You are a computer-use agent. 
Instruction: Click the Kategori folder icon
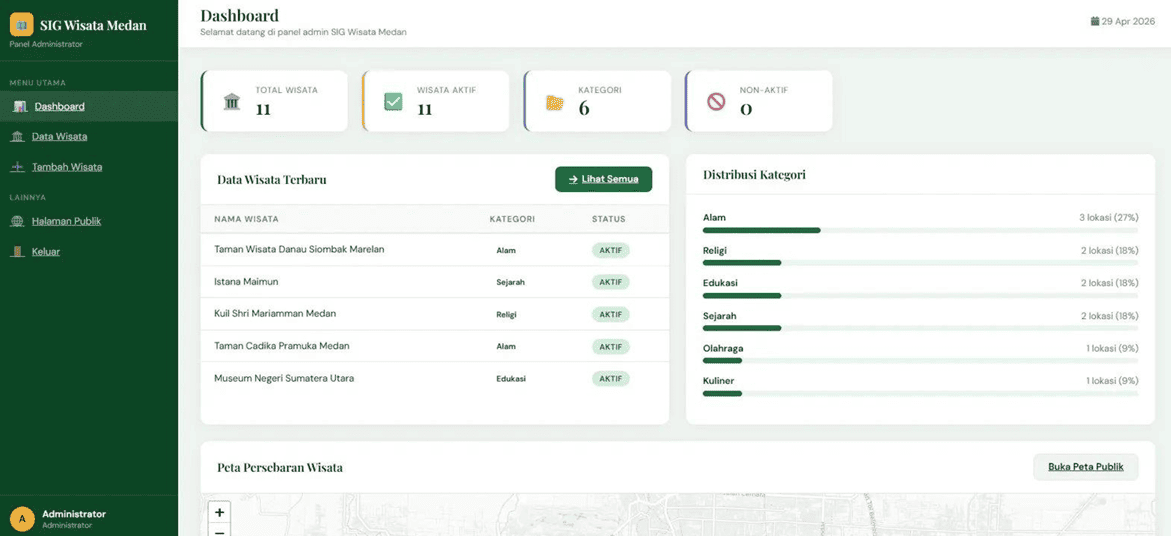[x=554, y=102]
